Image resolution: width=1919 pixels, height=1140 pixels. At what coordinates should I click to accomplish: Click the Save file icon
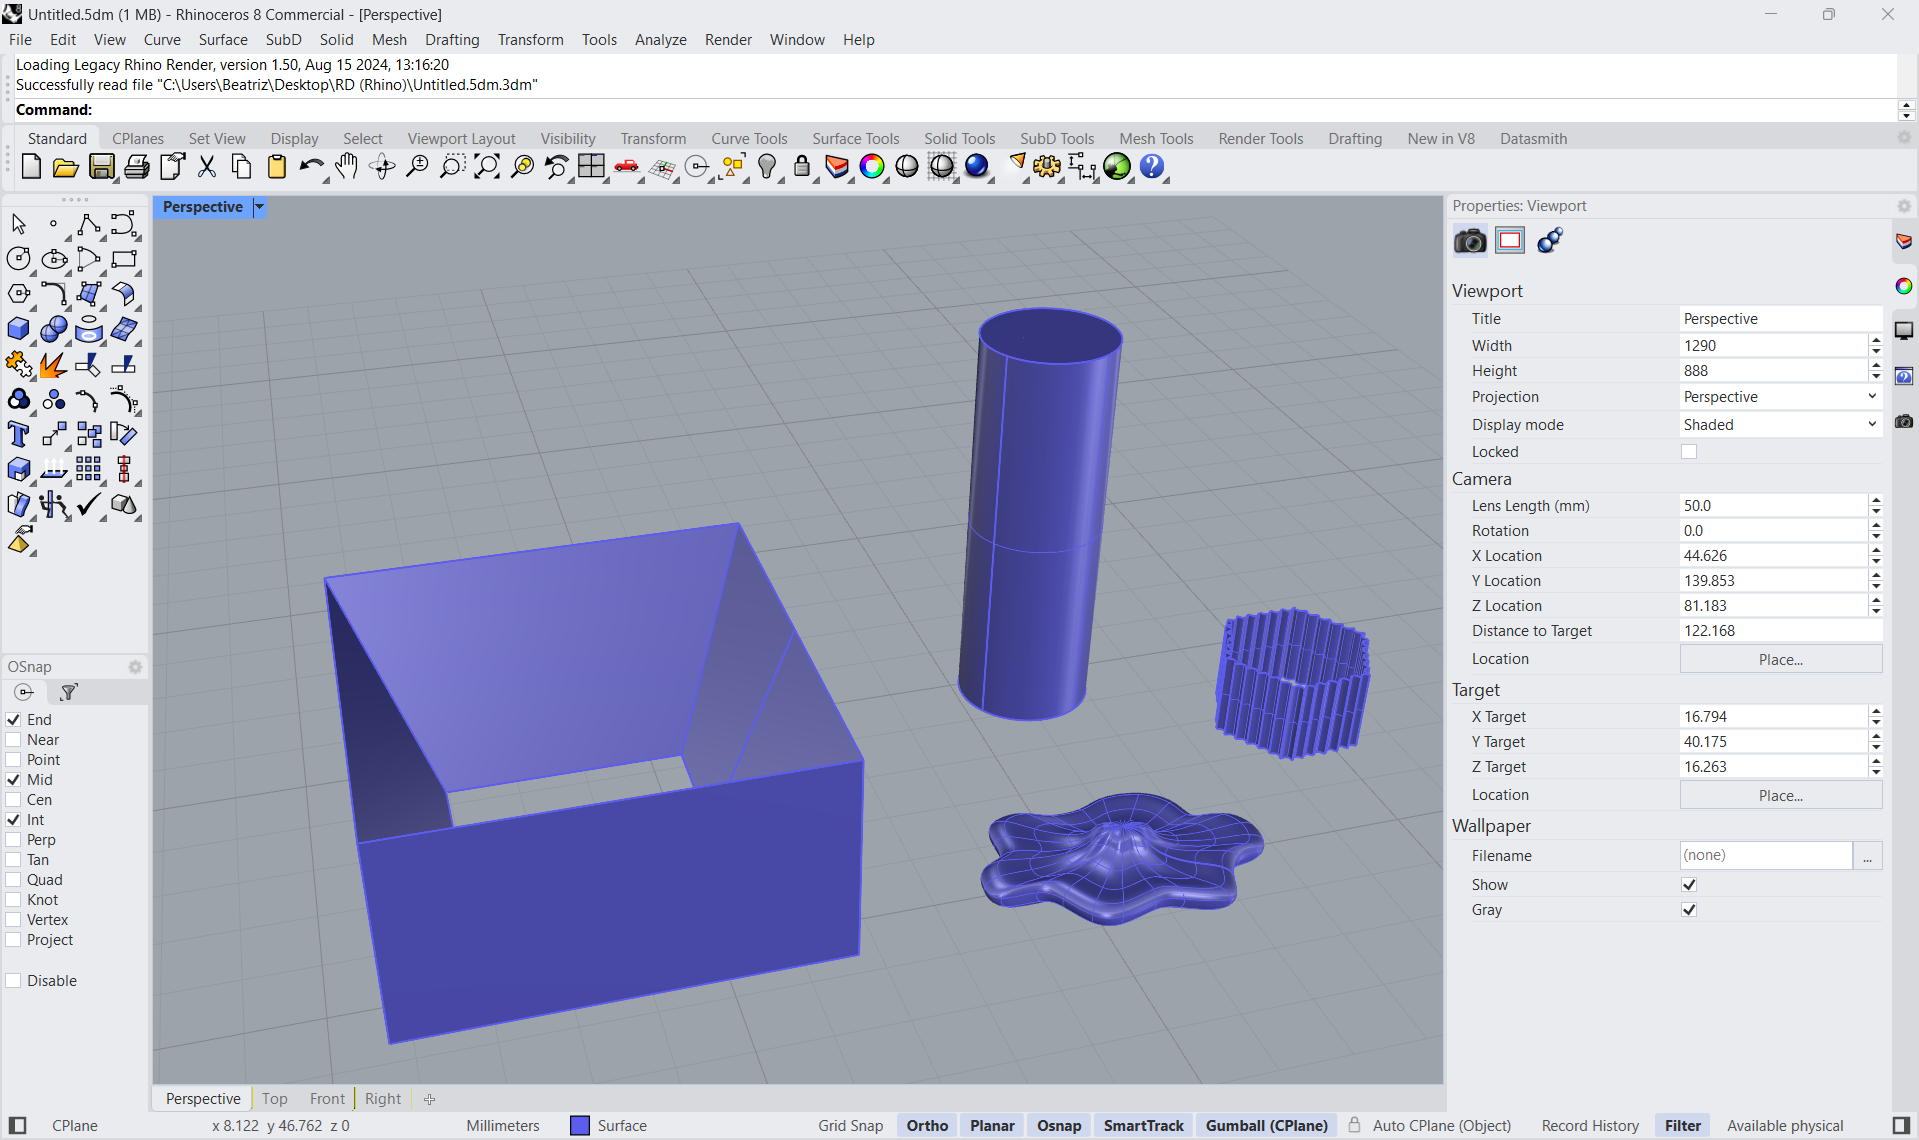pyautogui.click(x=101, y=167)
